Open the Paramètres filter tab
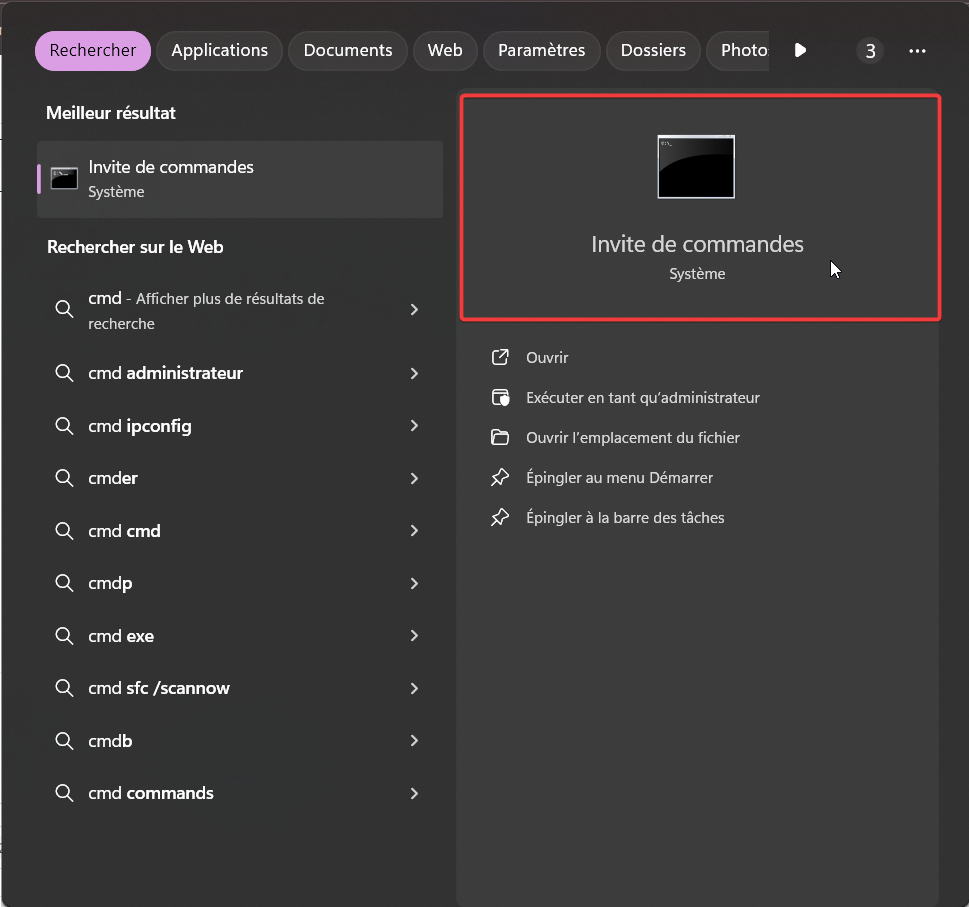The width and height of the screenshot is (969, 907). (x=541, y=51)
